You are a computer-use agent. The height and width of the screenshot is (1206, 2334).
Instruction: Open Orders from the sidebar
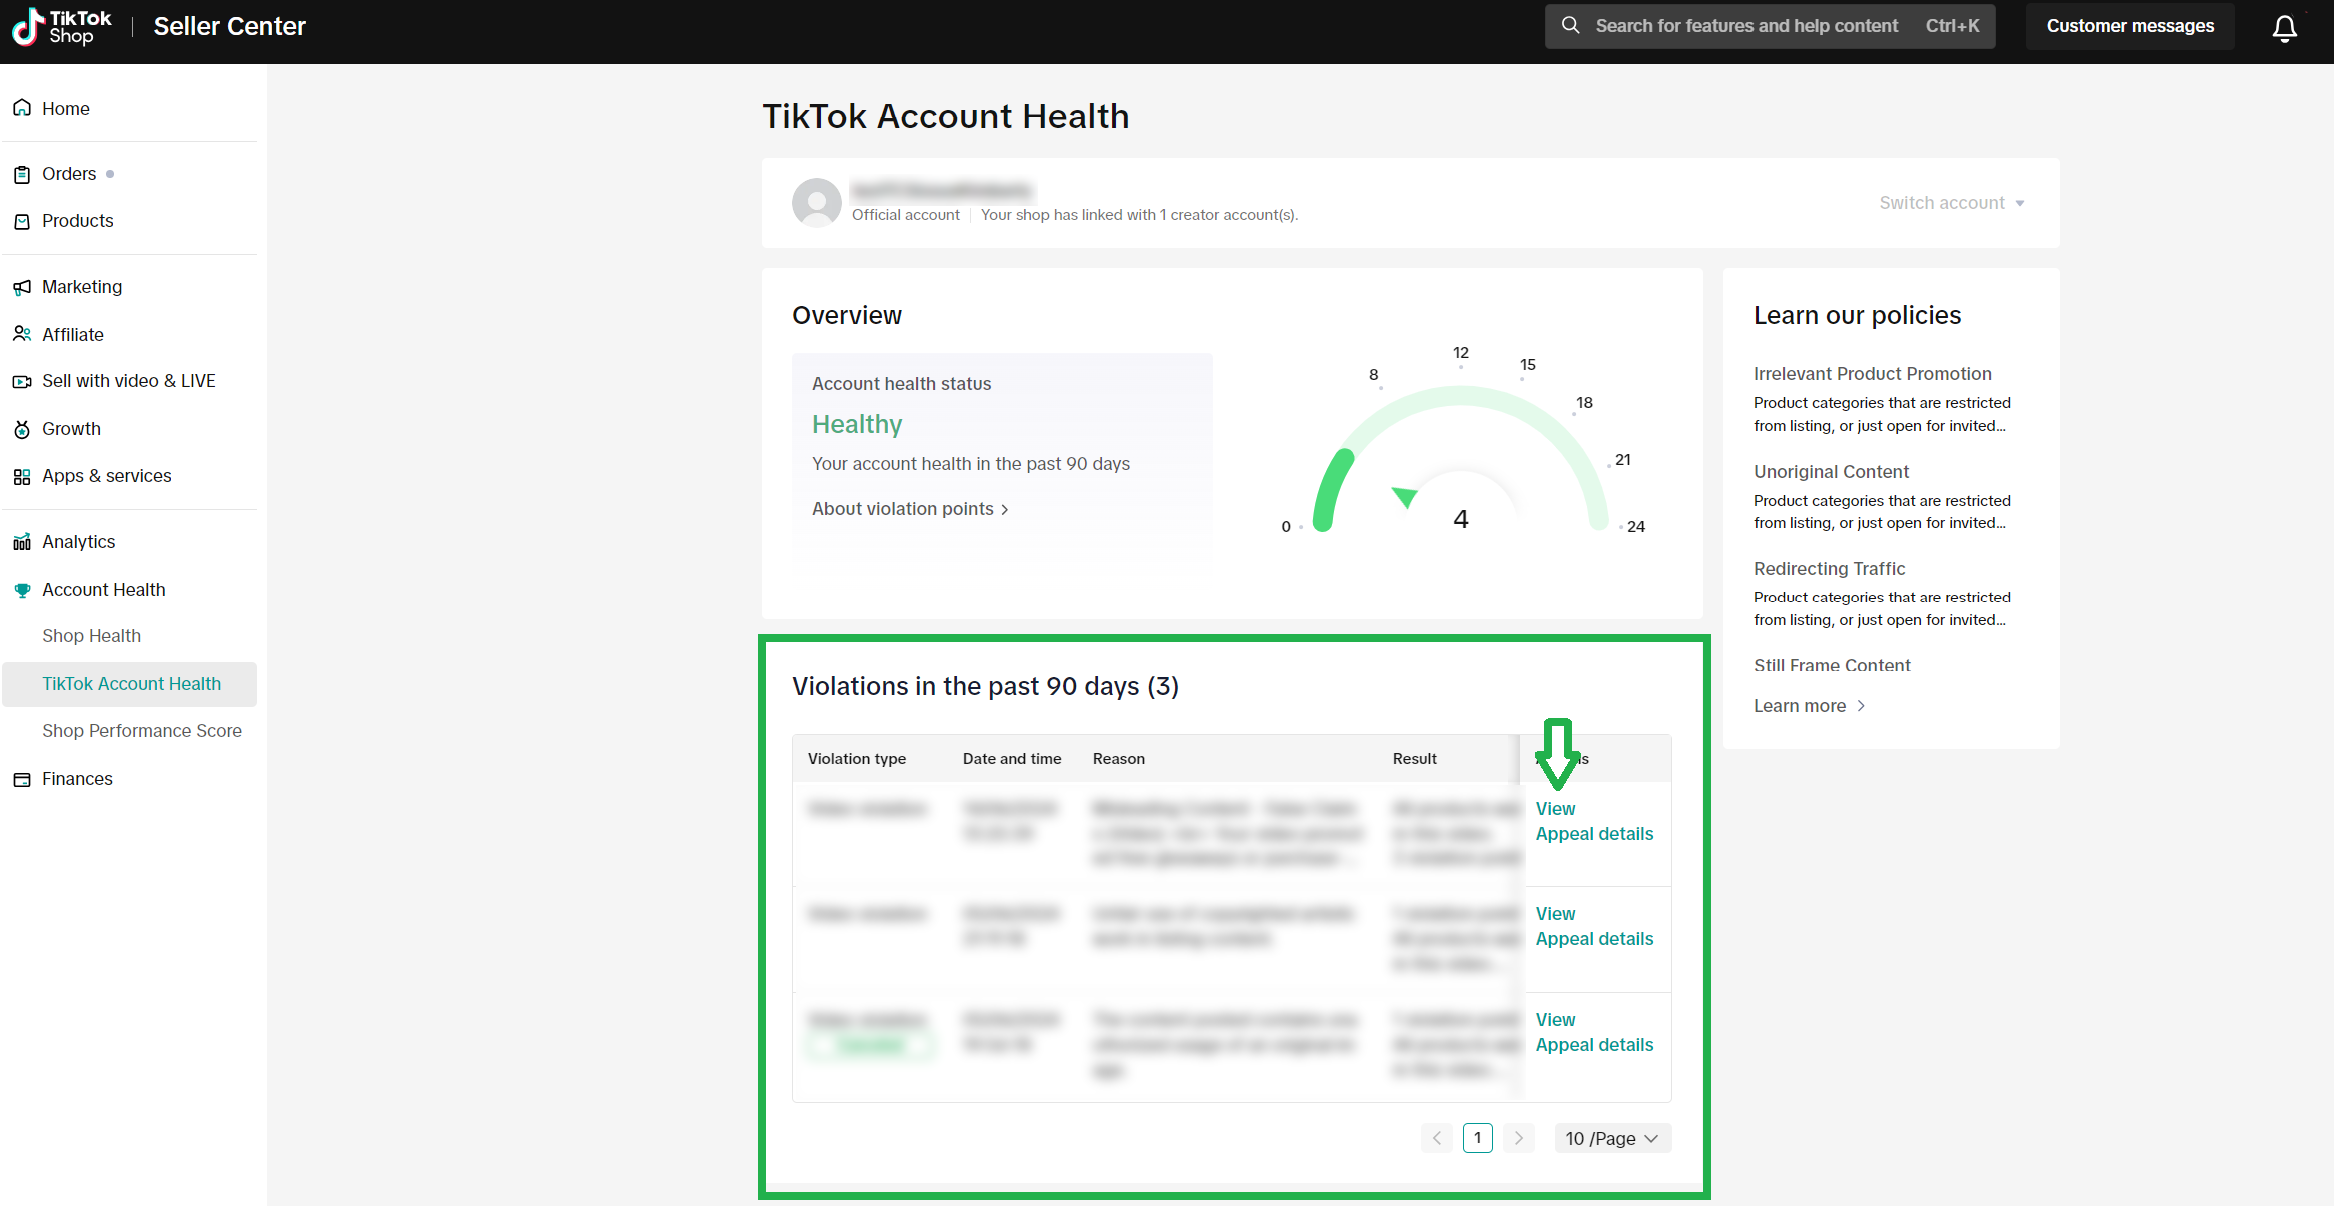coord(69,174)
